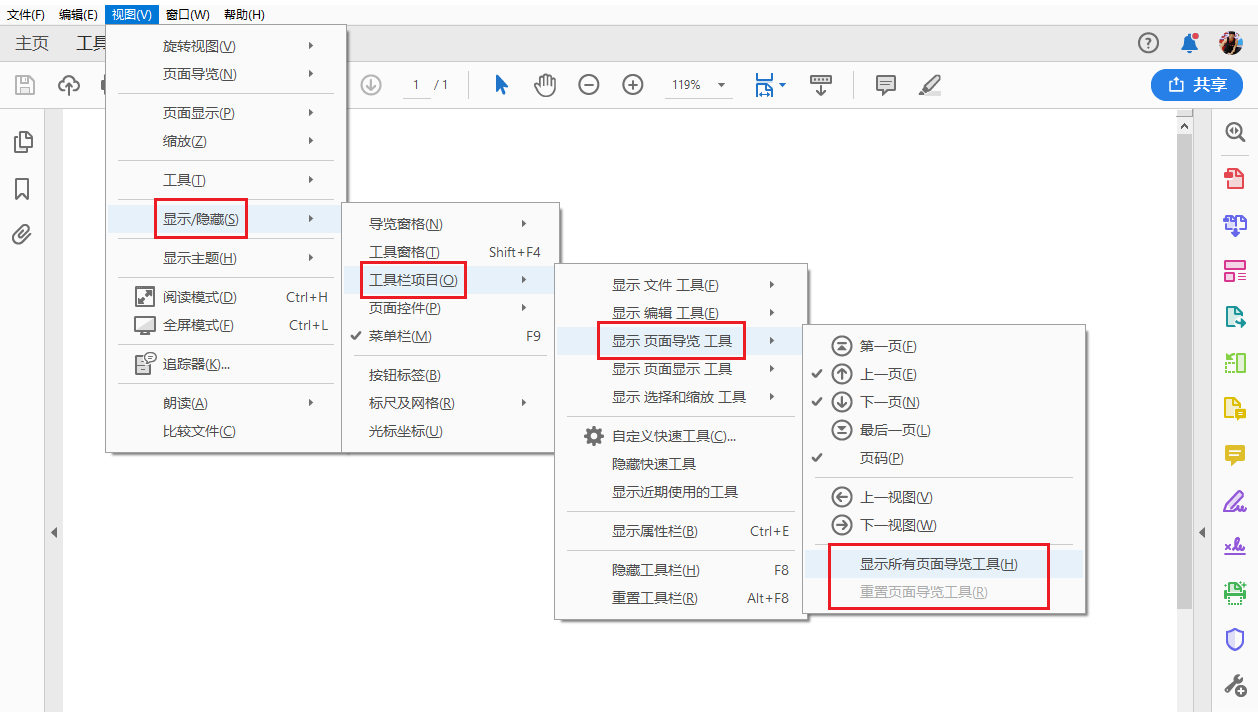The width and height of the screenshot is (1258, 712).
Task: Click the 共享 share button
Action: click(x=1196, y=85)
